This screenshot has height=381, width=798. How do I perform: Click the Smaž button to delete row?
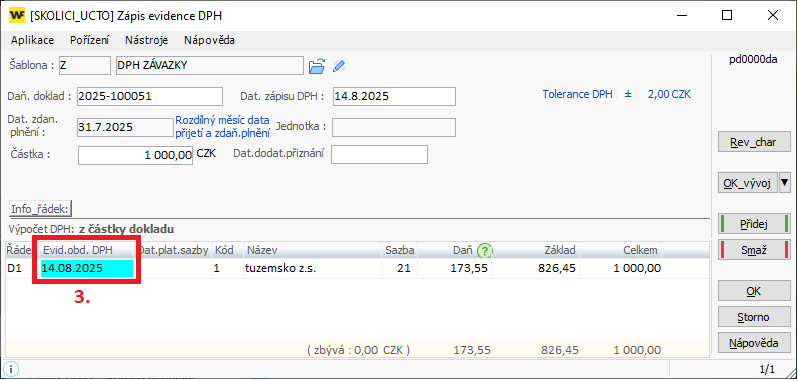click(x=754, y=250)
